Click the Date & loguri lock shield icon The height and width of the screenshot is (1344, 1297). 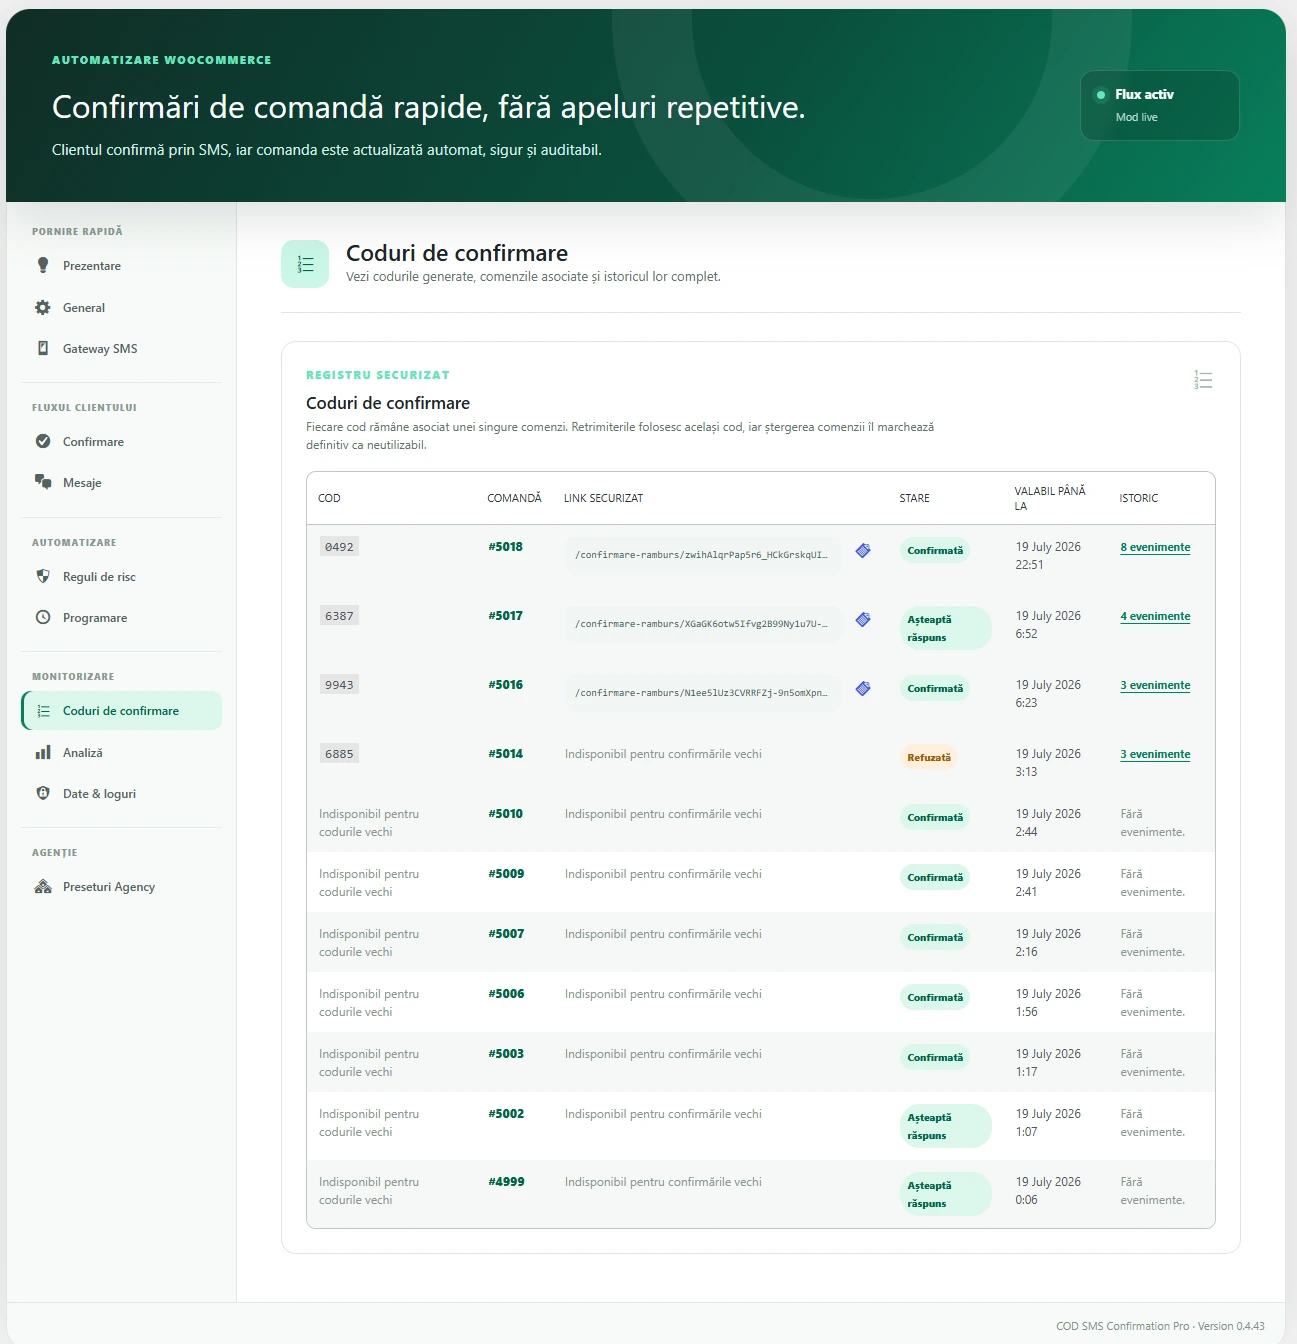coord(43,793)
